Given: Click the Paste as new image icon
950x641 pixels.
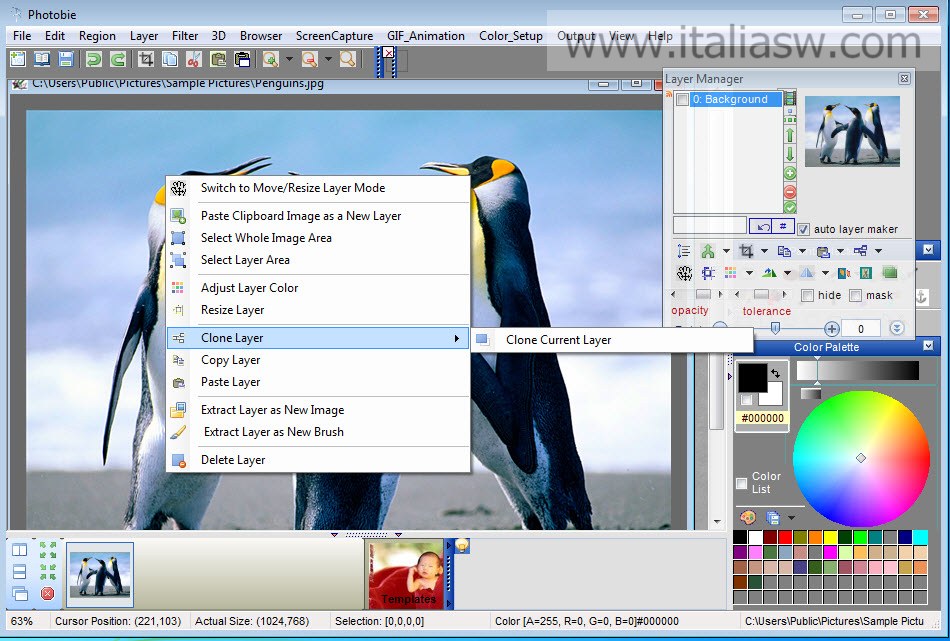Looking at the screenshot, I should tap(242, 59).
